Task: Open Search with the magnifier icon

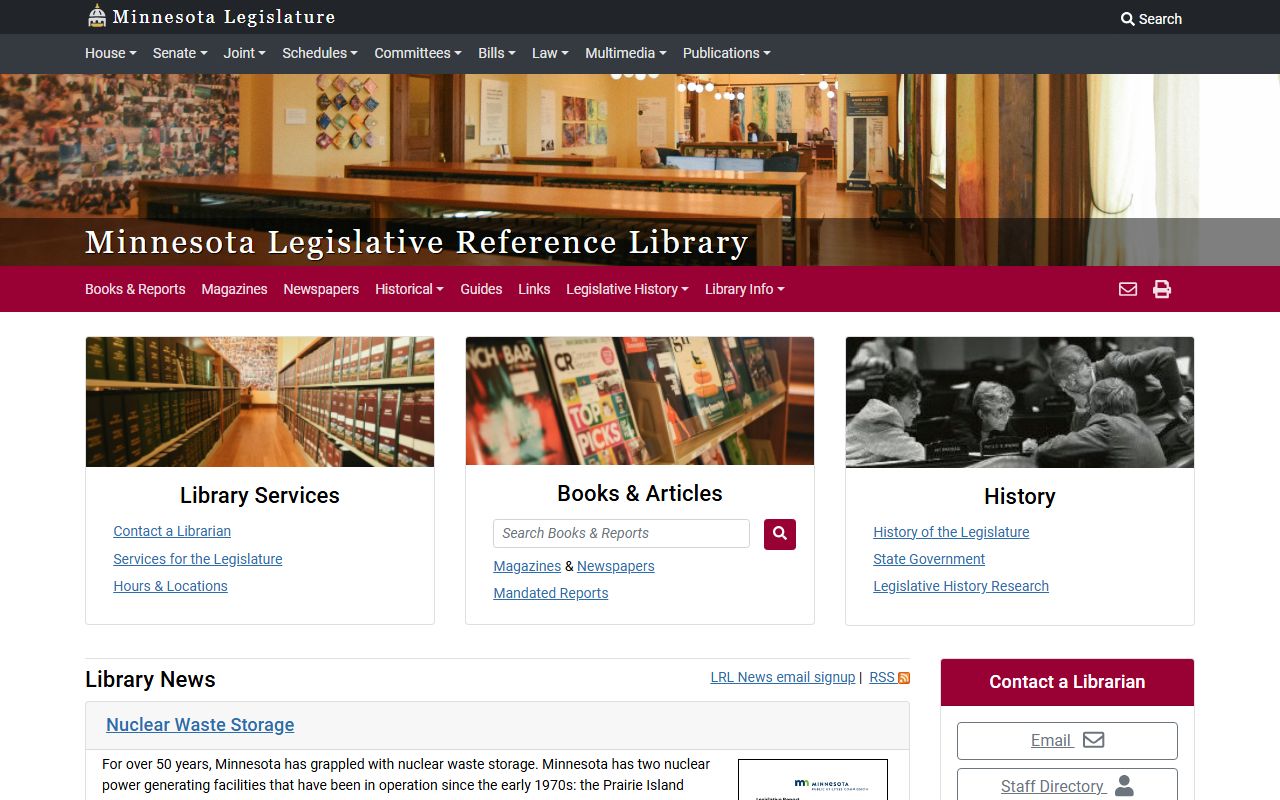Action: pos(1151,19)
